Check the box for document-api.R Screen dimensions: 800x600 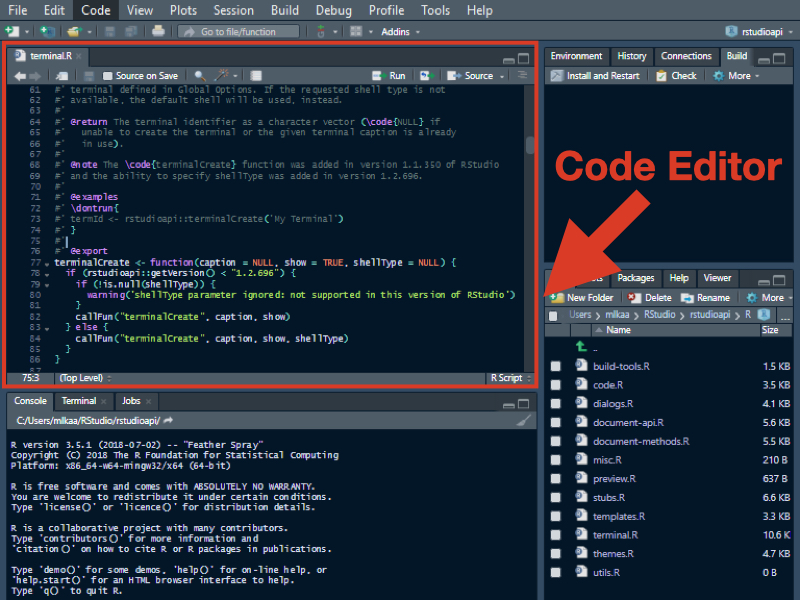(556, 422)
